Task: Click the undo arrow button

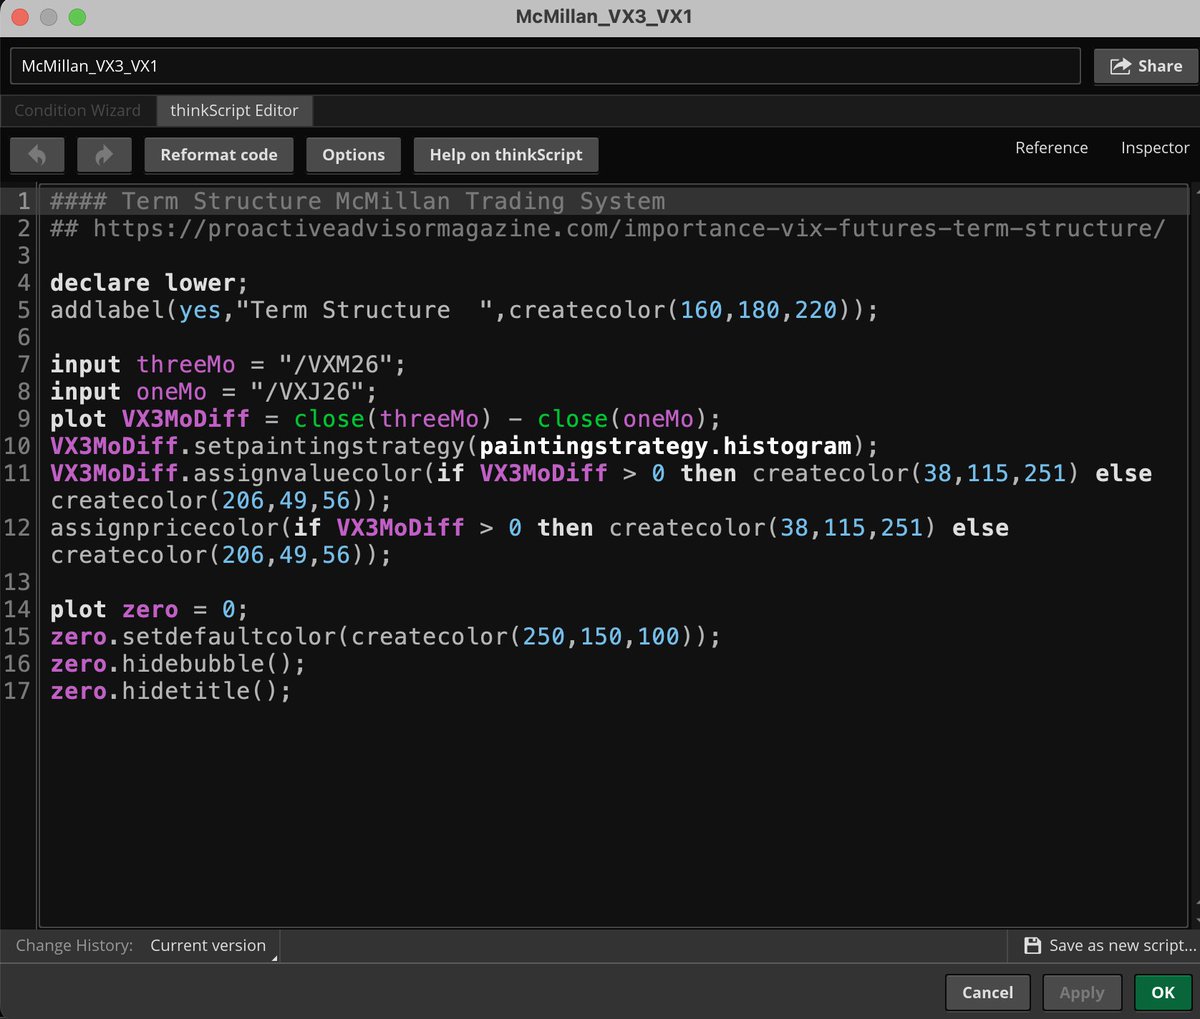Action: [x=37, y=155]
